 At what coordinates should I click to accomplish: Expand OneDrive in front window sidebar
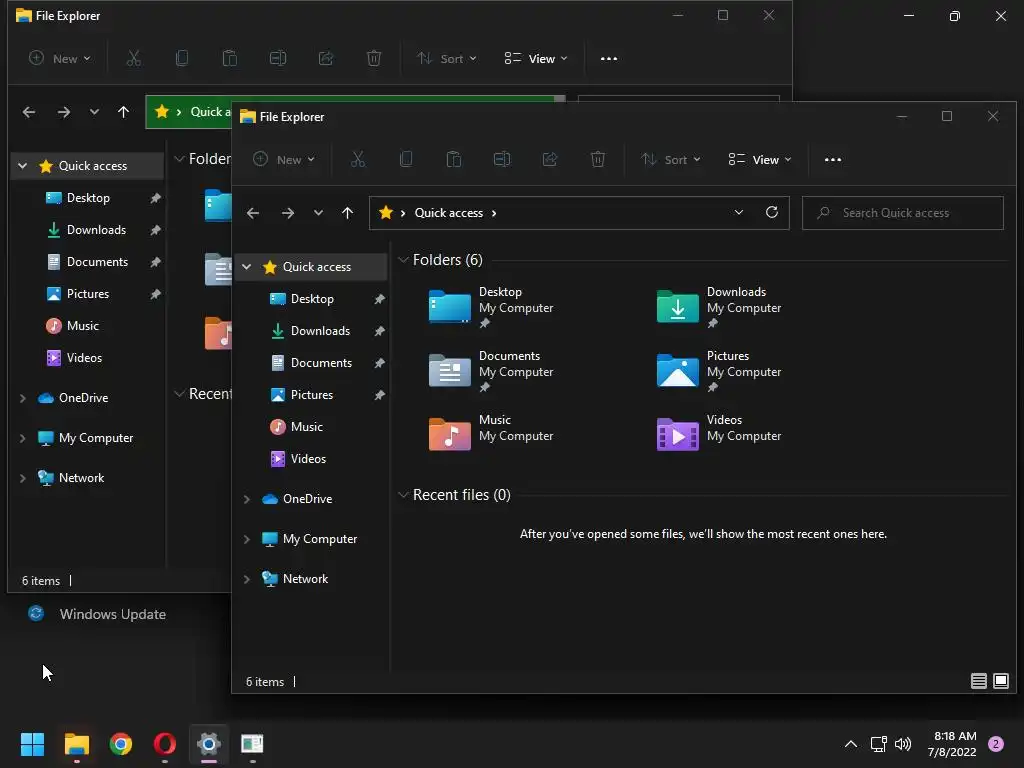click(x=247, y=499)
